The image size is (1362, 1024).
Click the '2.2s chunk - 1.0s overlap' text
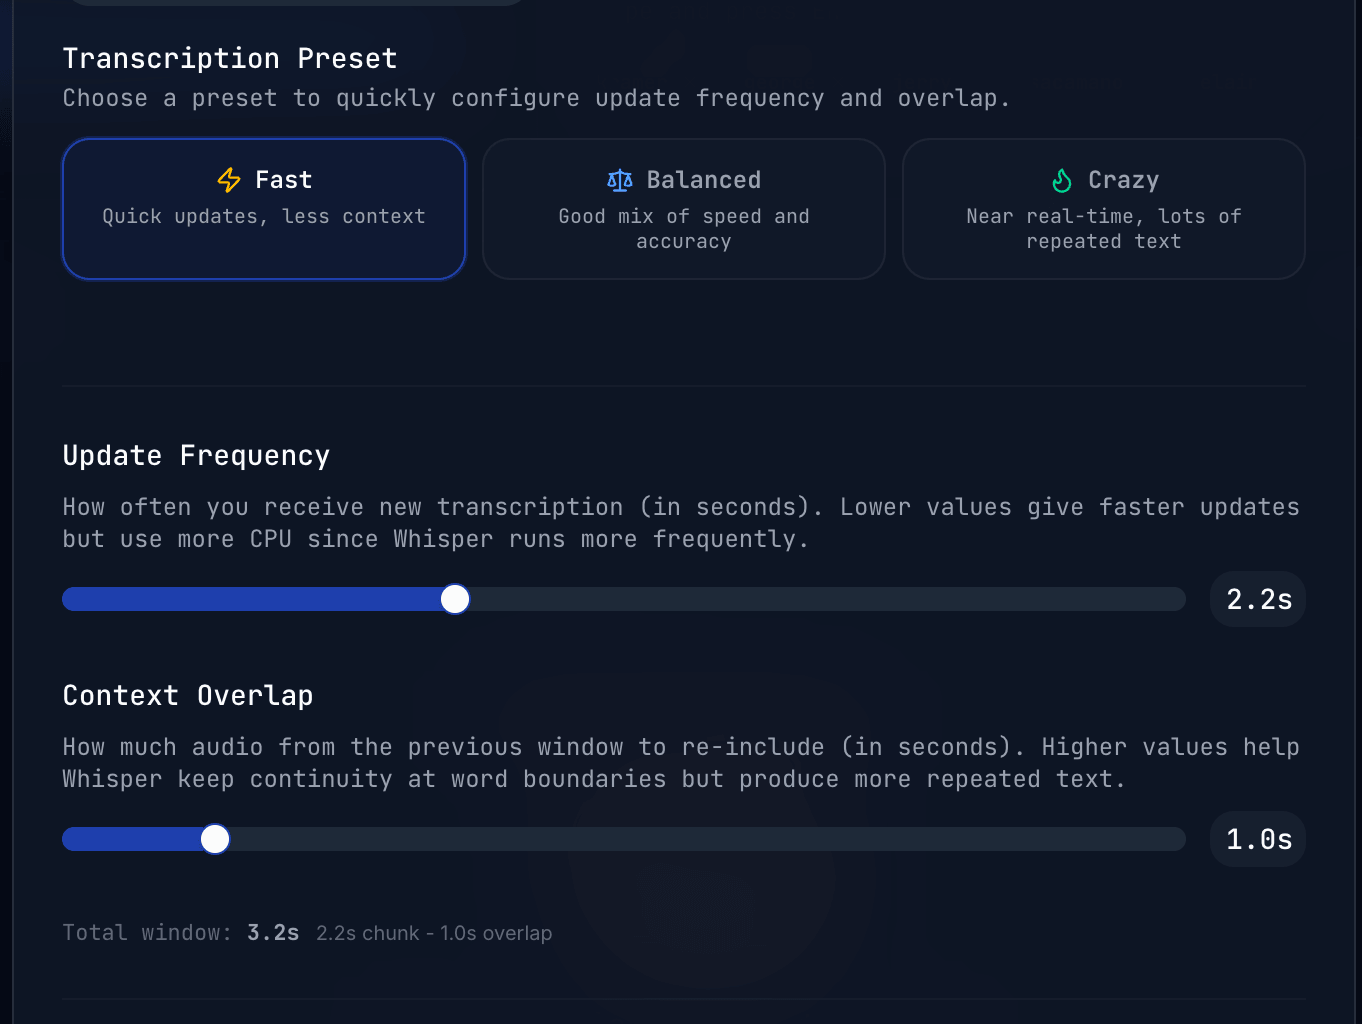pos(434,934)
